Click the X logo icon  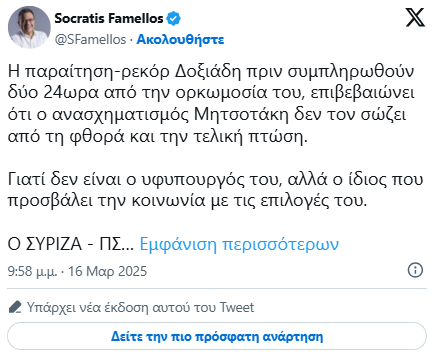coord(415,18)
